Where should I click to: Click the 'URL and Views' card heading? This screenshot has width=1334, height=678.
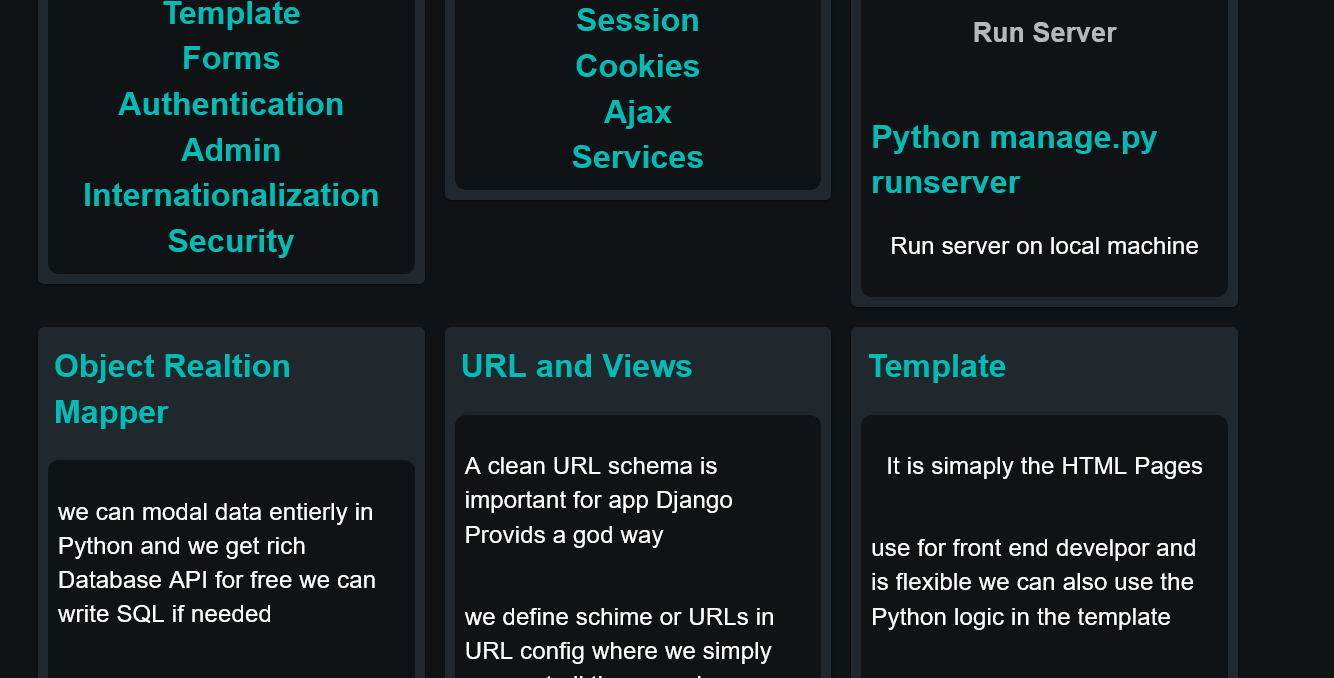[x=576, y=367]
